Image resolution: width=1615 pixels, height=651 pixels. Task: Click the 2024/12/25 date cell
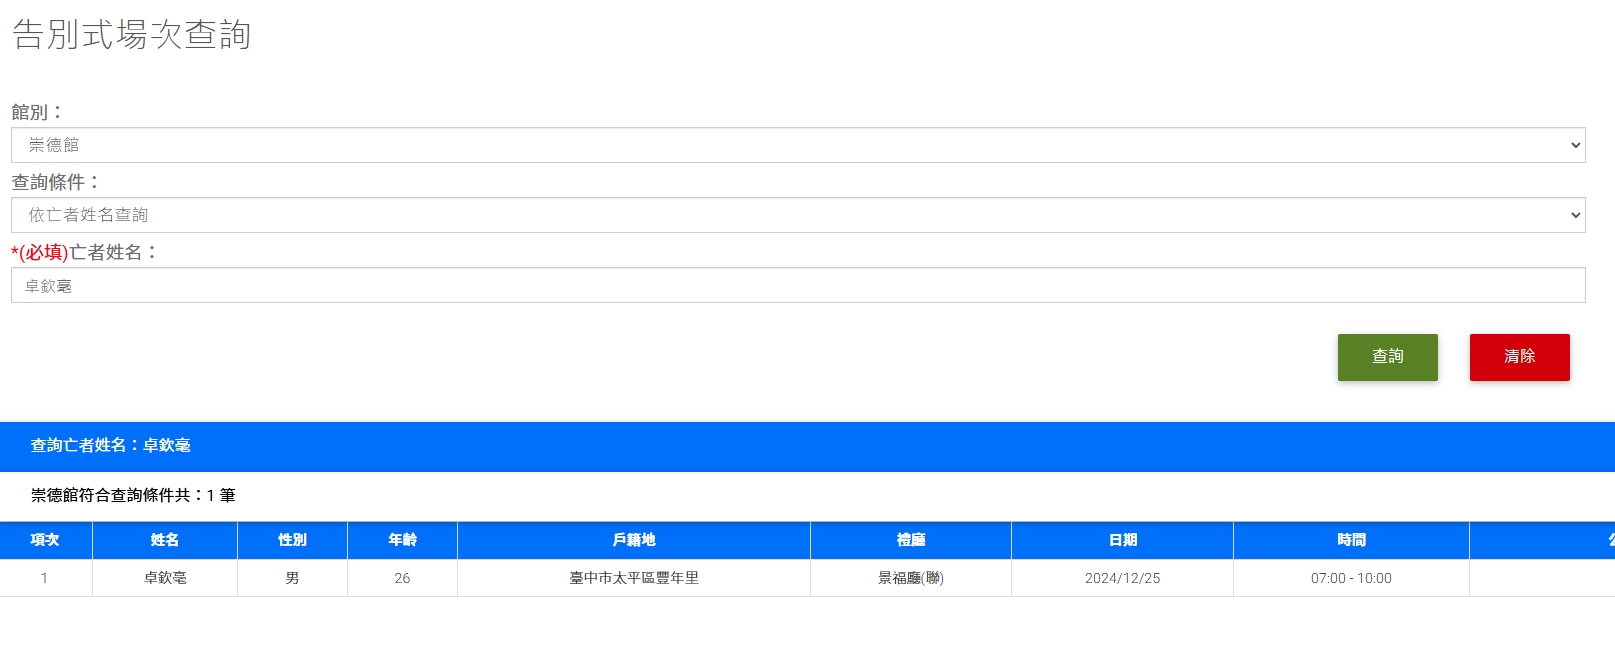(x=1122, y=578)
